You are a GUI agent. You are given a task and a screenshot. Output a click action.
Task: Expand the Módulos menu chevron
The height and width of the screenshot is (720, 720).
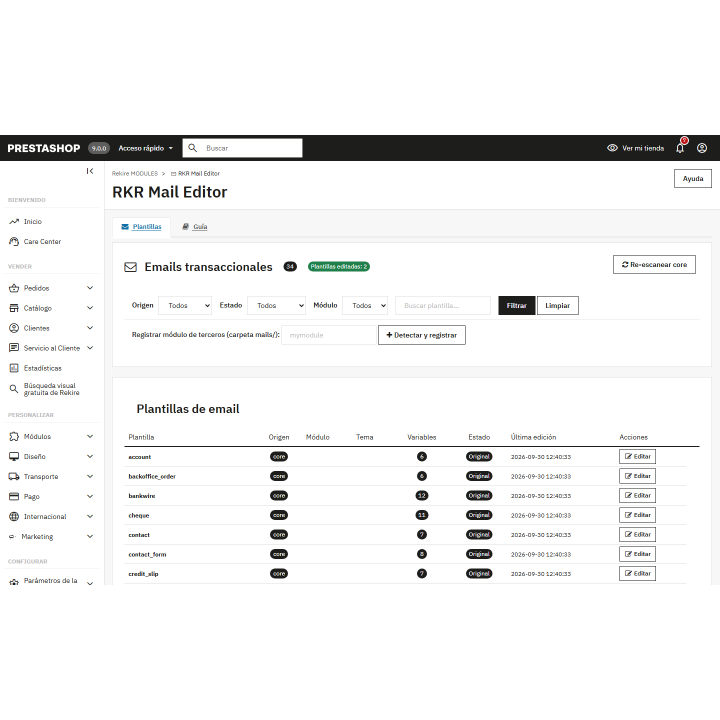(90, 436)
